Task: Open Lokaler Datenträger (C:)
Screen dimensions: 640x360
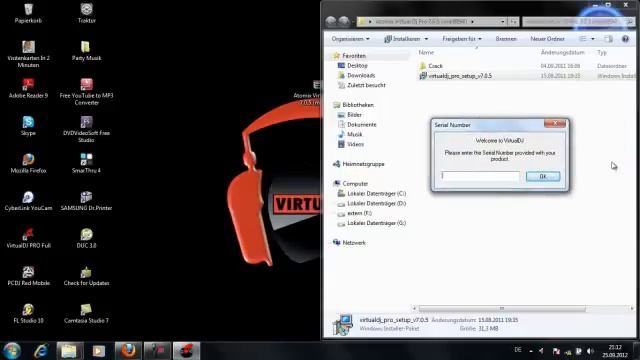Action: [x=376, y=193]
